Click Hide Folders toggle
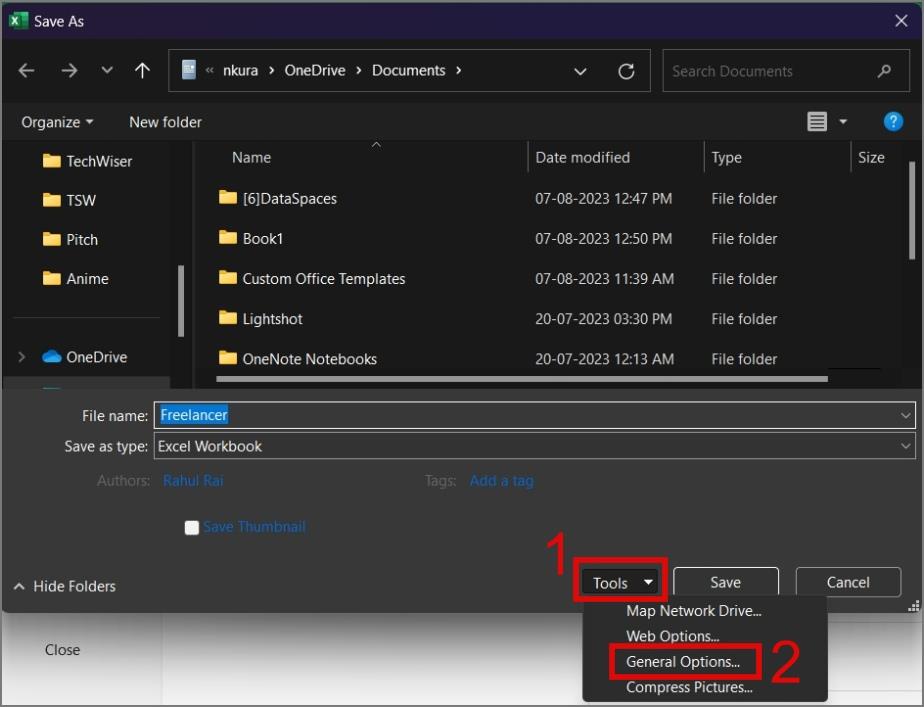This screenshot has height=707, width=924. (x=64, y=586)
